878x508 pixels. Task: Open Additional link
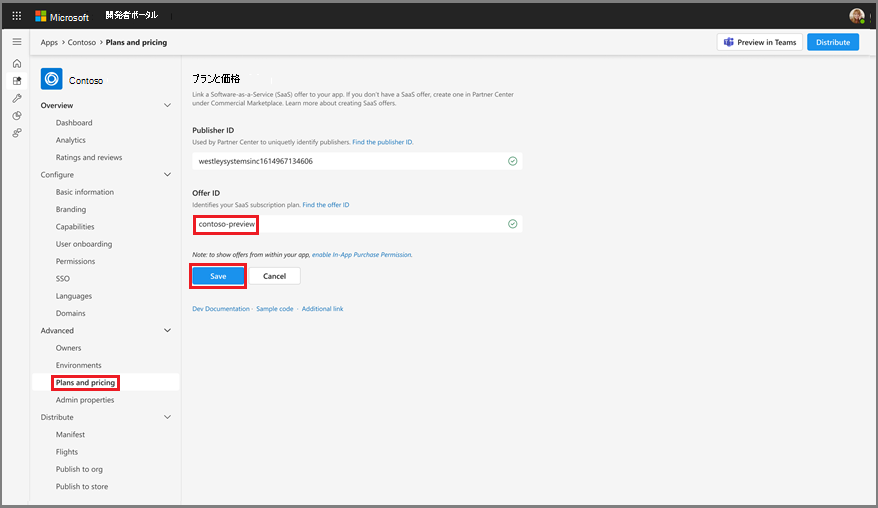(323, 309)
